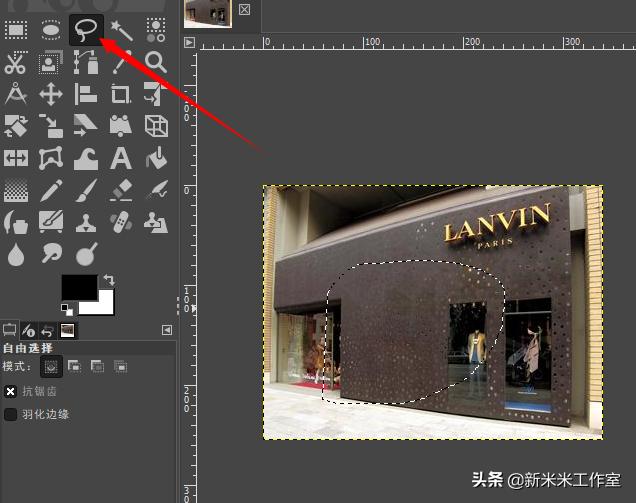
Task: Choose the Dodge/Burn tool
Action: (x=87, y=254)
